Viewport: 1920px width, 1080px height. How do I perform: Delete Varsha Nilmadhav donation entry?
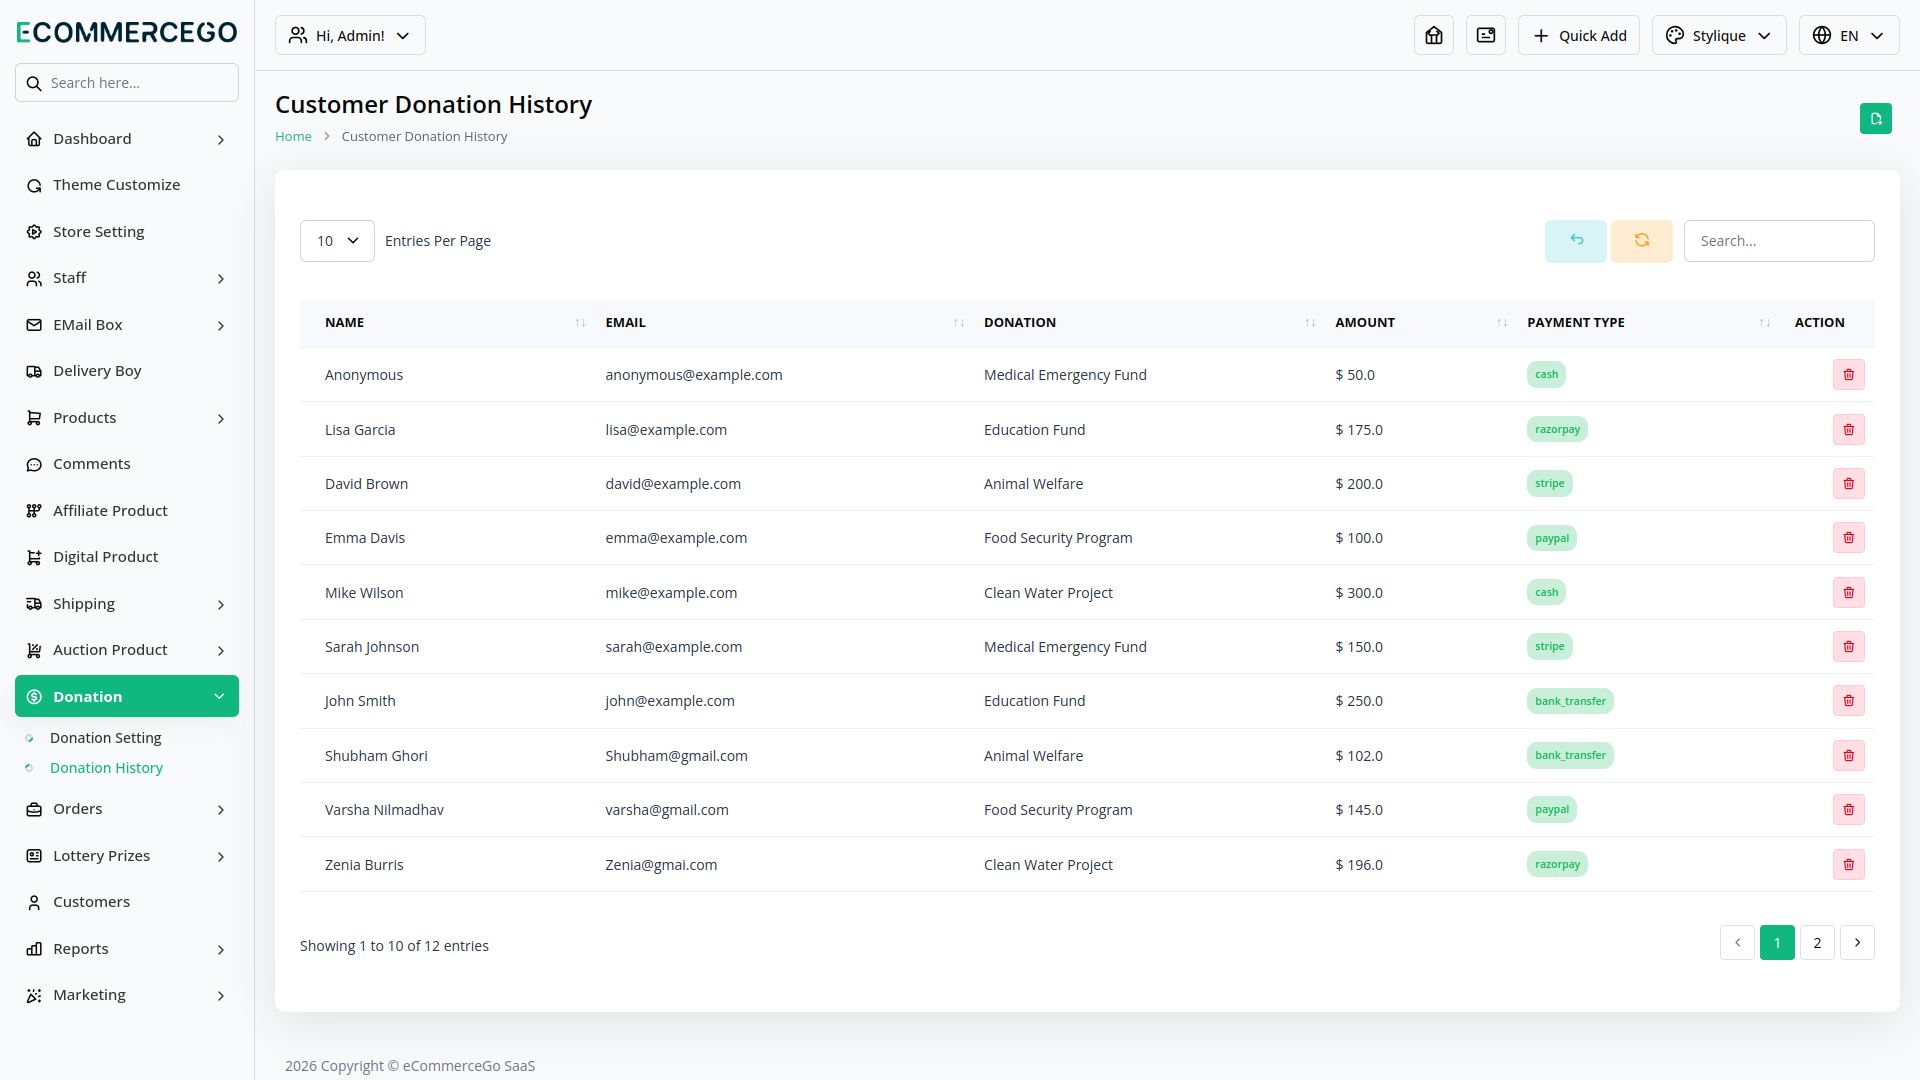click(x=1849, y=810)
